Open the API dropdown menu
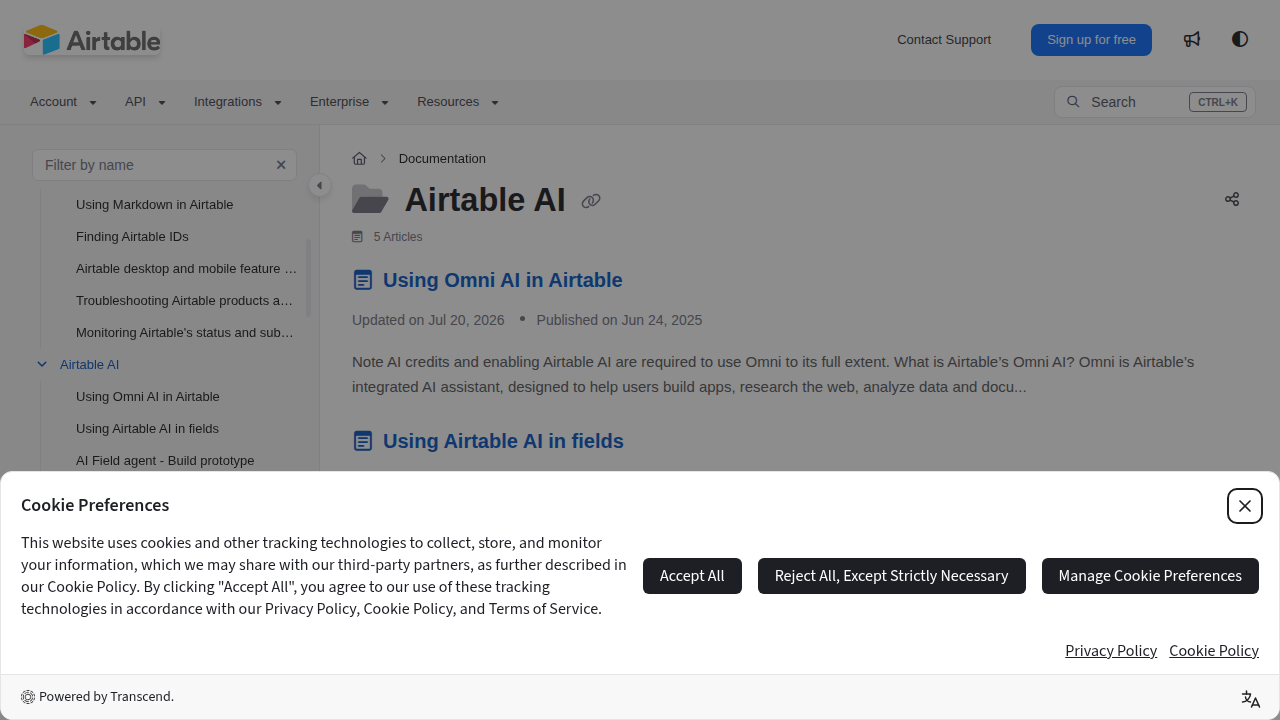This screenshot has height=720, width=1280. coord(145,102)
